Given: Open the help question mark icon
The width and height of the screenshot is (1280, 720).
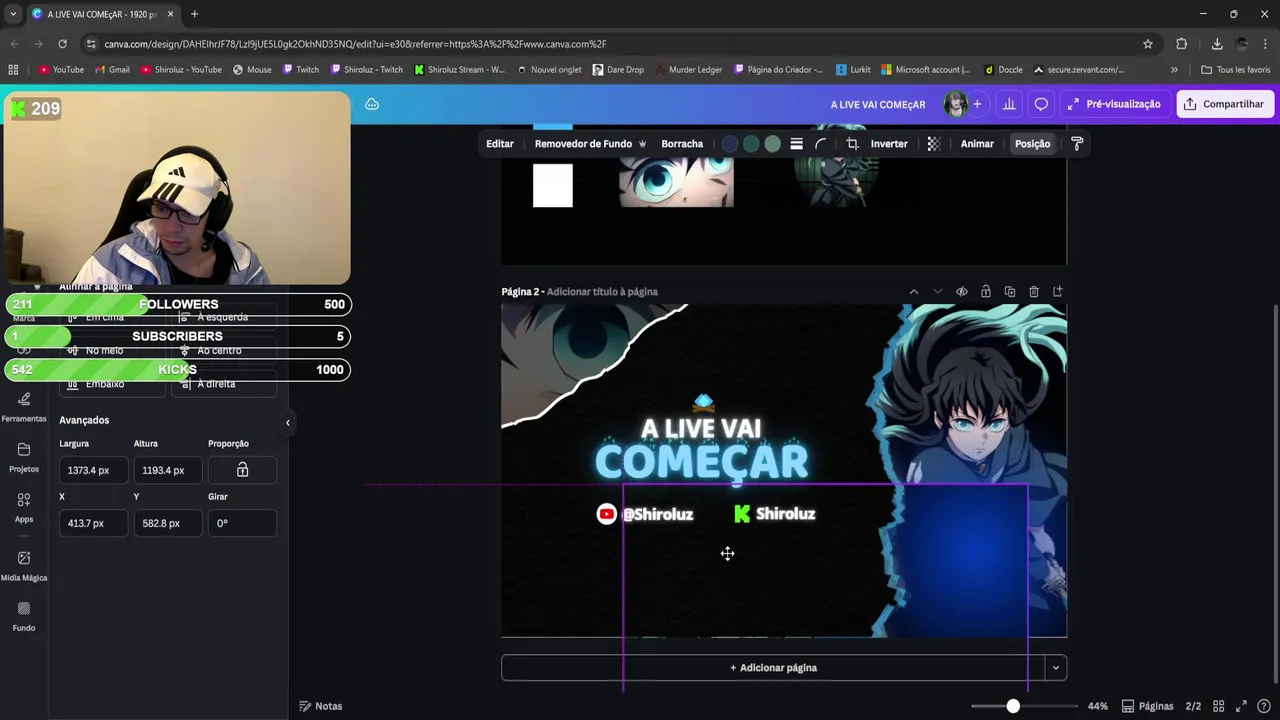Looking at the screenshot, I should point(1264,706).
